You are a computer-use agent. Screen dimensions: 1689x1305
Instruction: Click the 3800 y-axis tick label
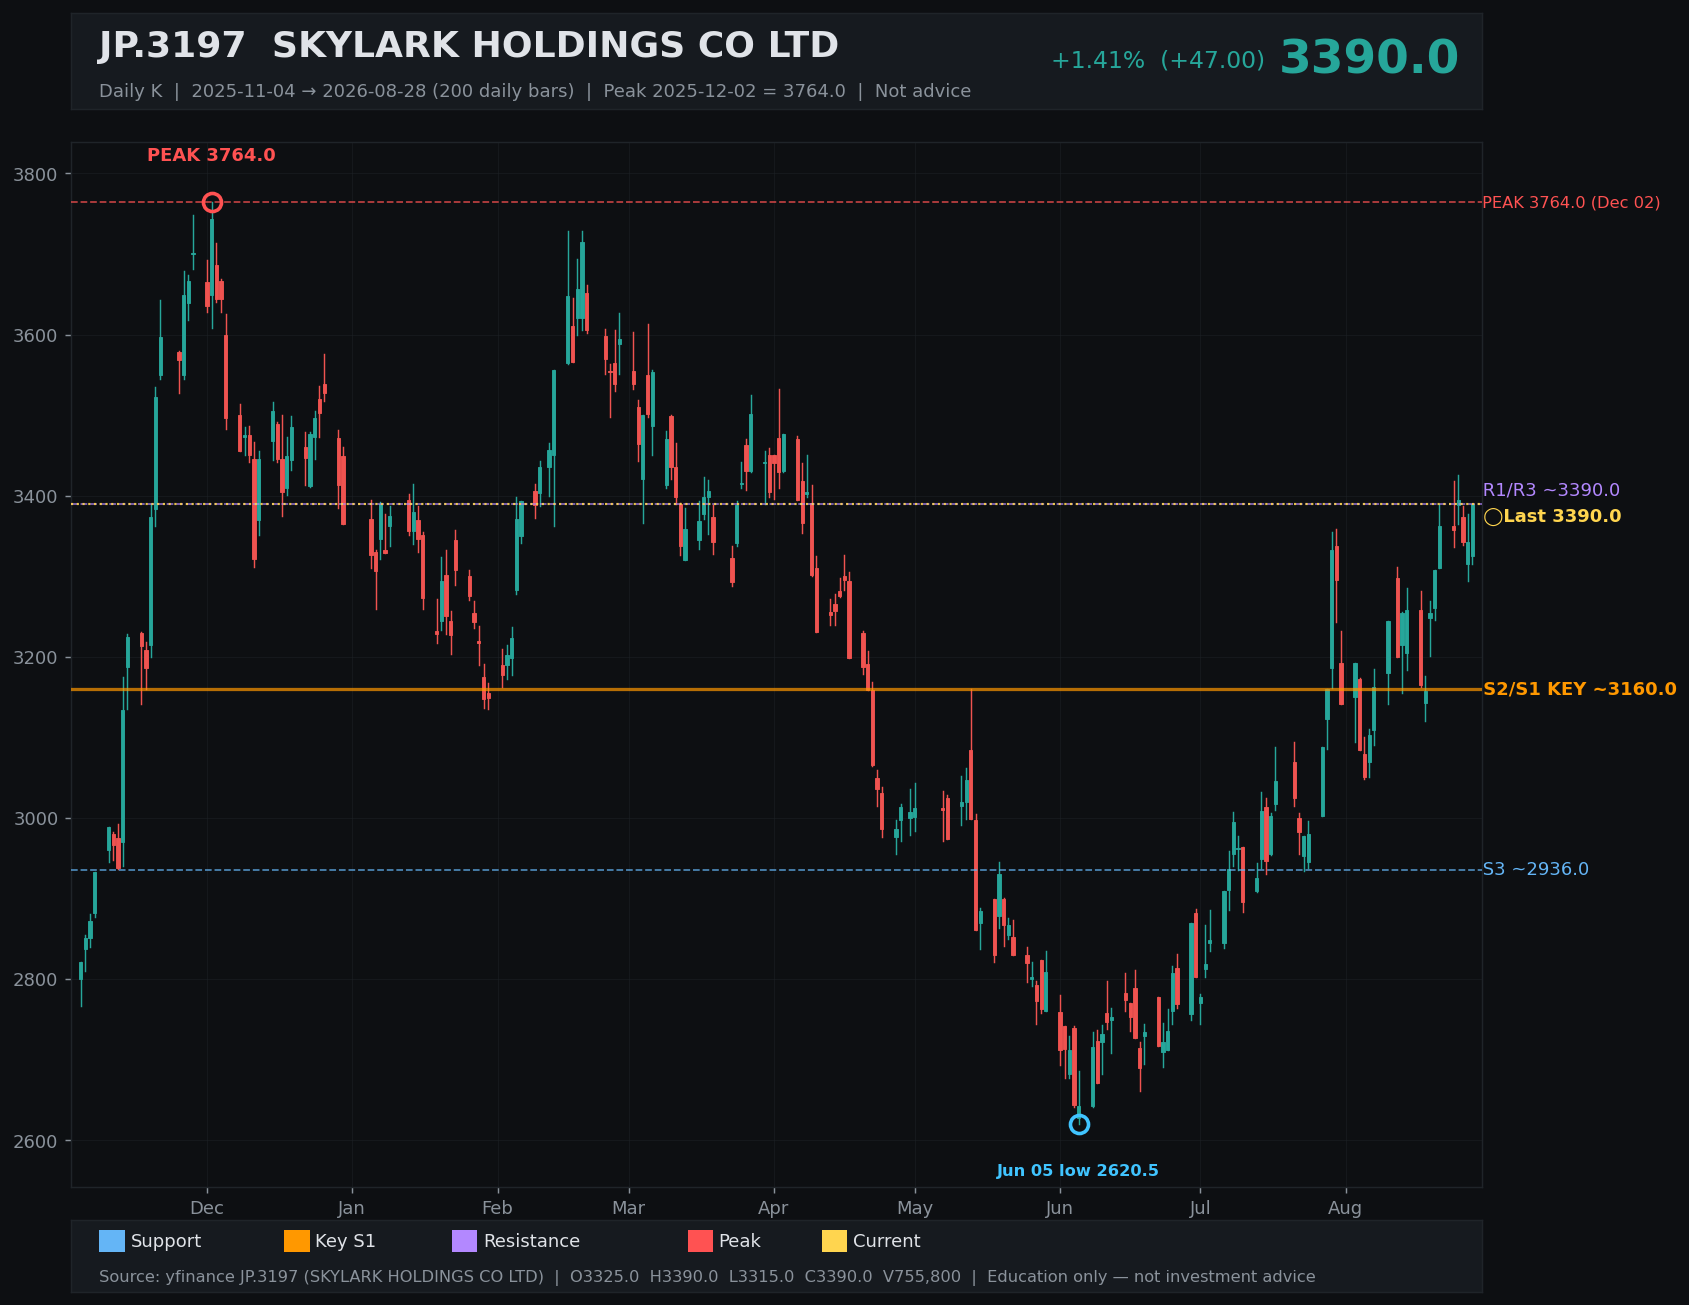pyautogui.click(x=36, y=175)
